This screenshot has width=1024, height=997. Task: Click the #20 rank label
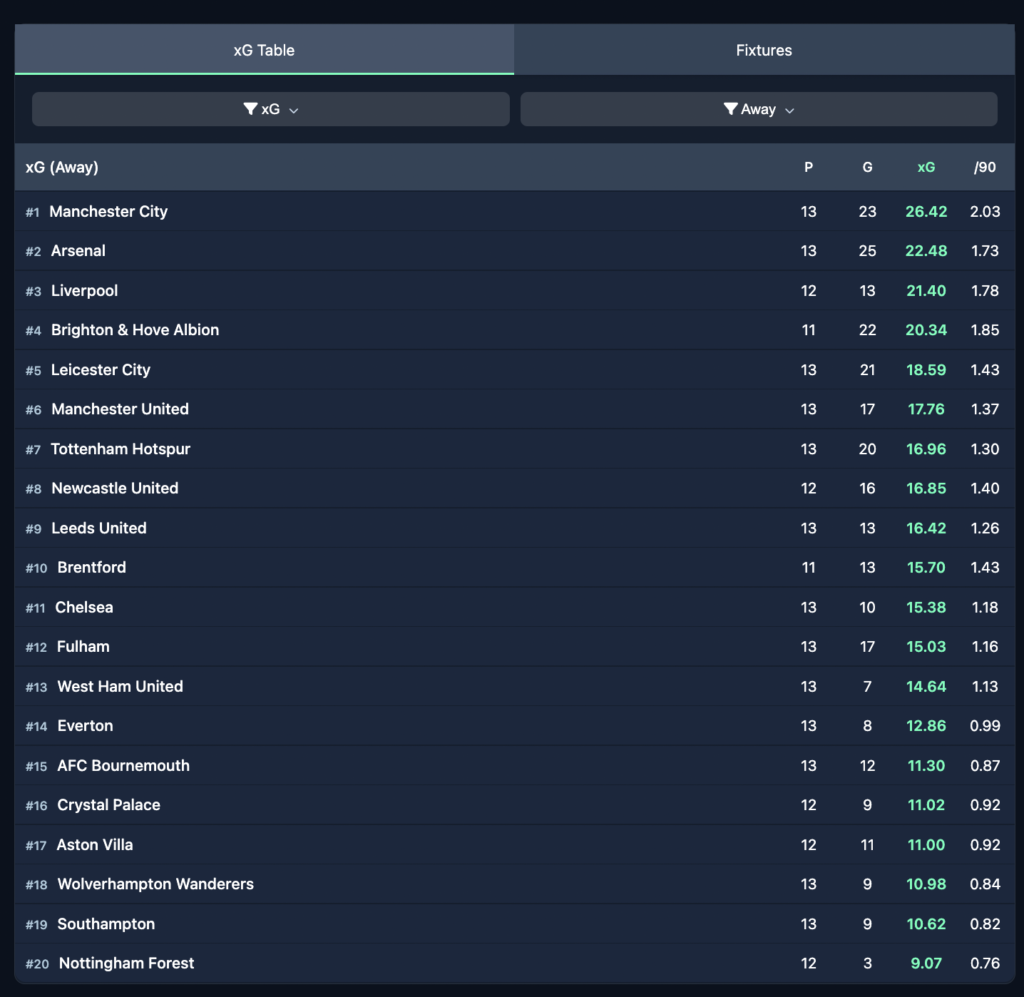pos(37,964)
